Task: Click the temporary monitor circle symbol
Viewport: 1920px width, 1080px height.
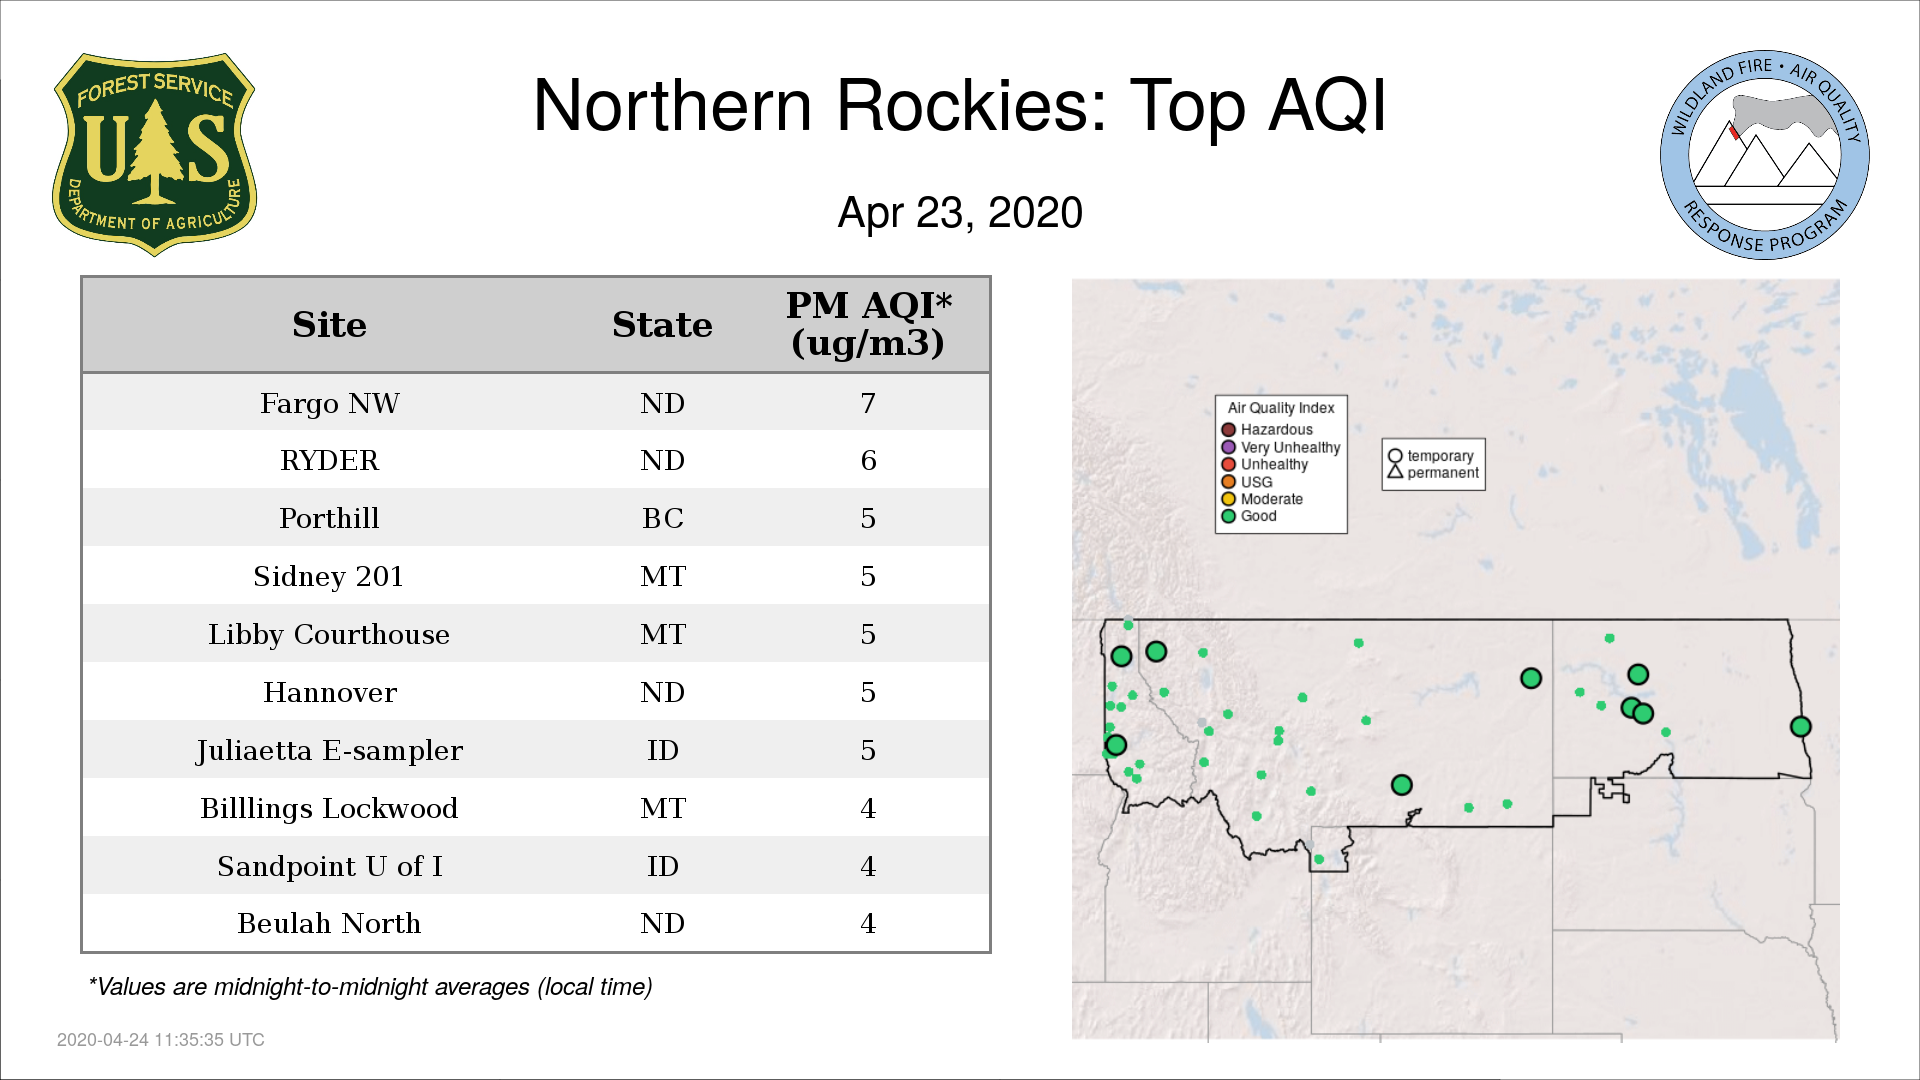Action: pos(1395,456)
